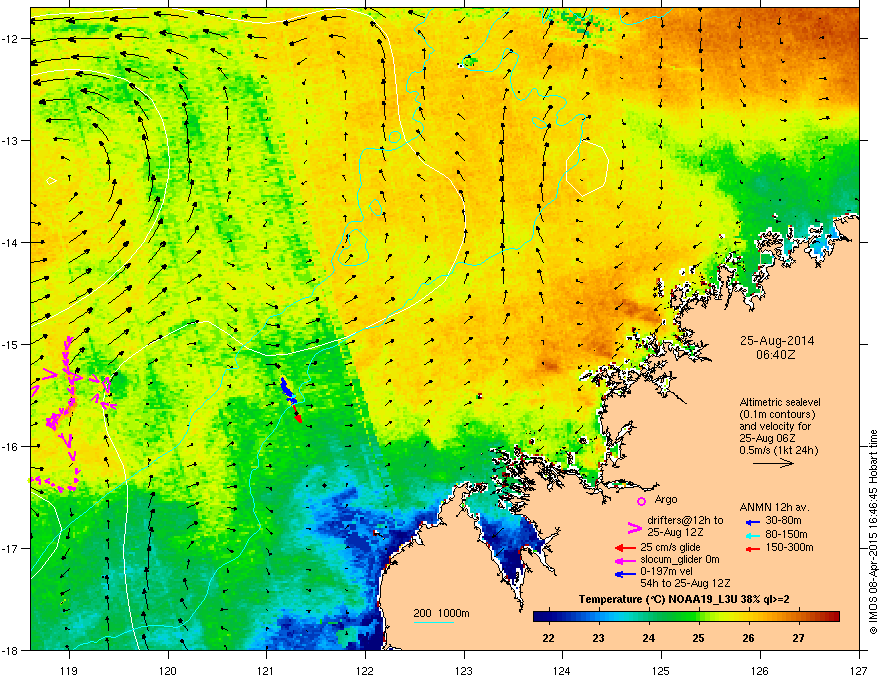The width and height of the screenshot is (880, 680).
Task: Click the Altimetric sealevel text
Action: [780, 402]
